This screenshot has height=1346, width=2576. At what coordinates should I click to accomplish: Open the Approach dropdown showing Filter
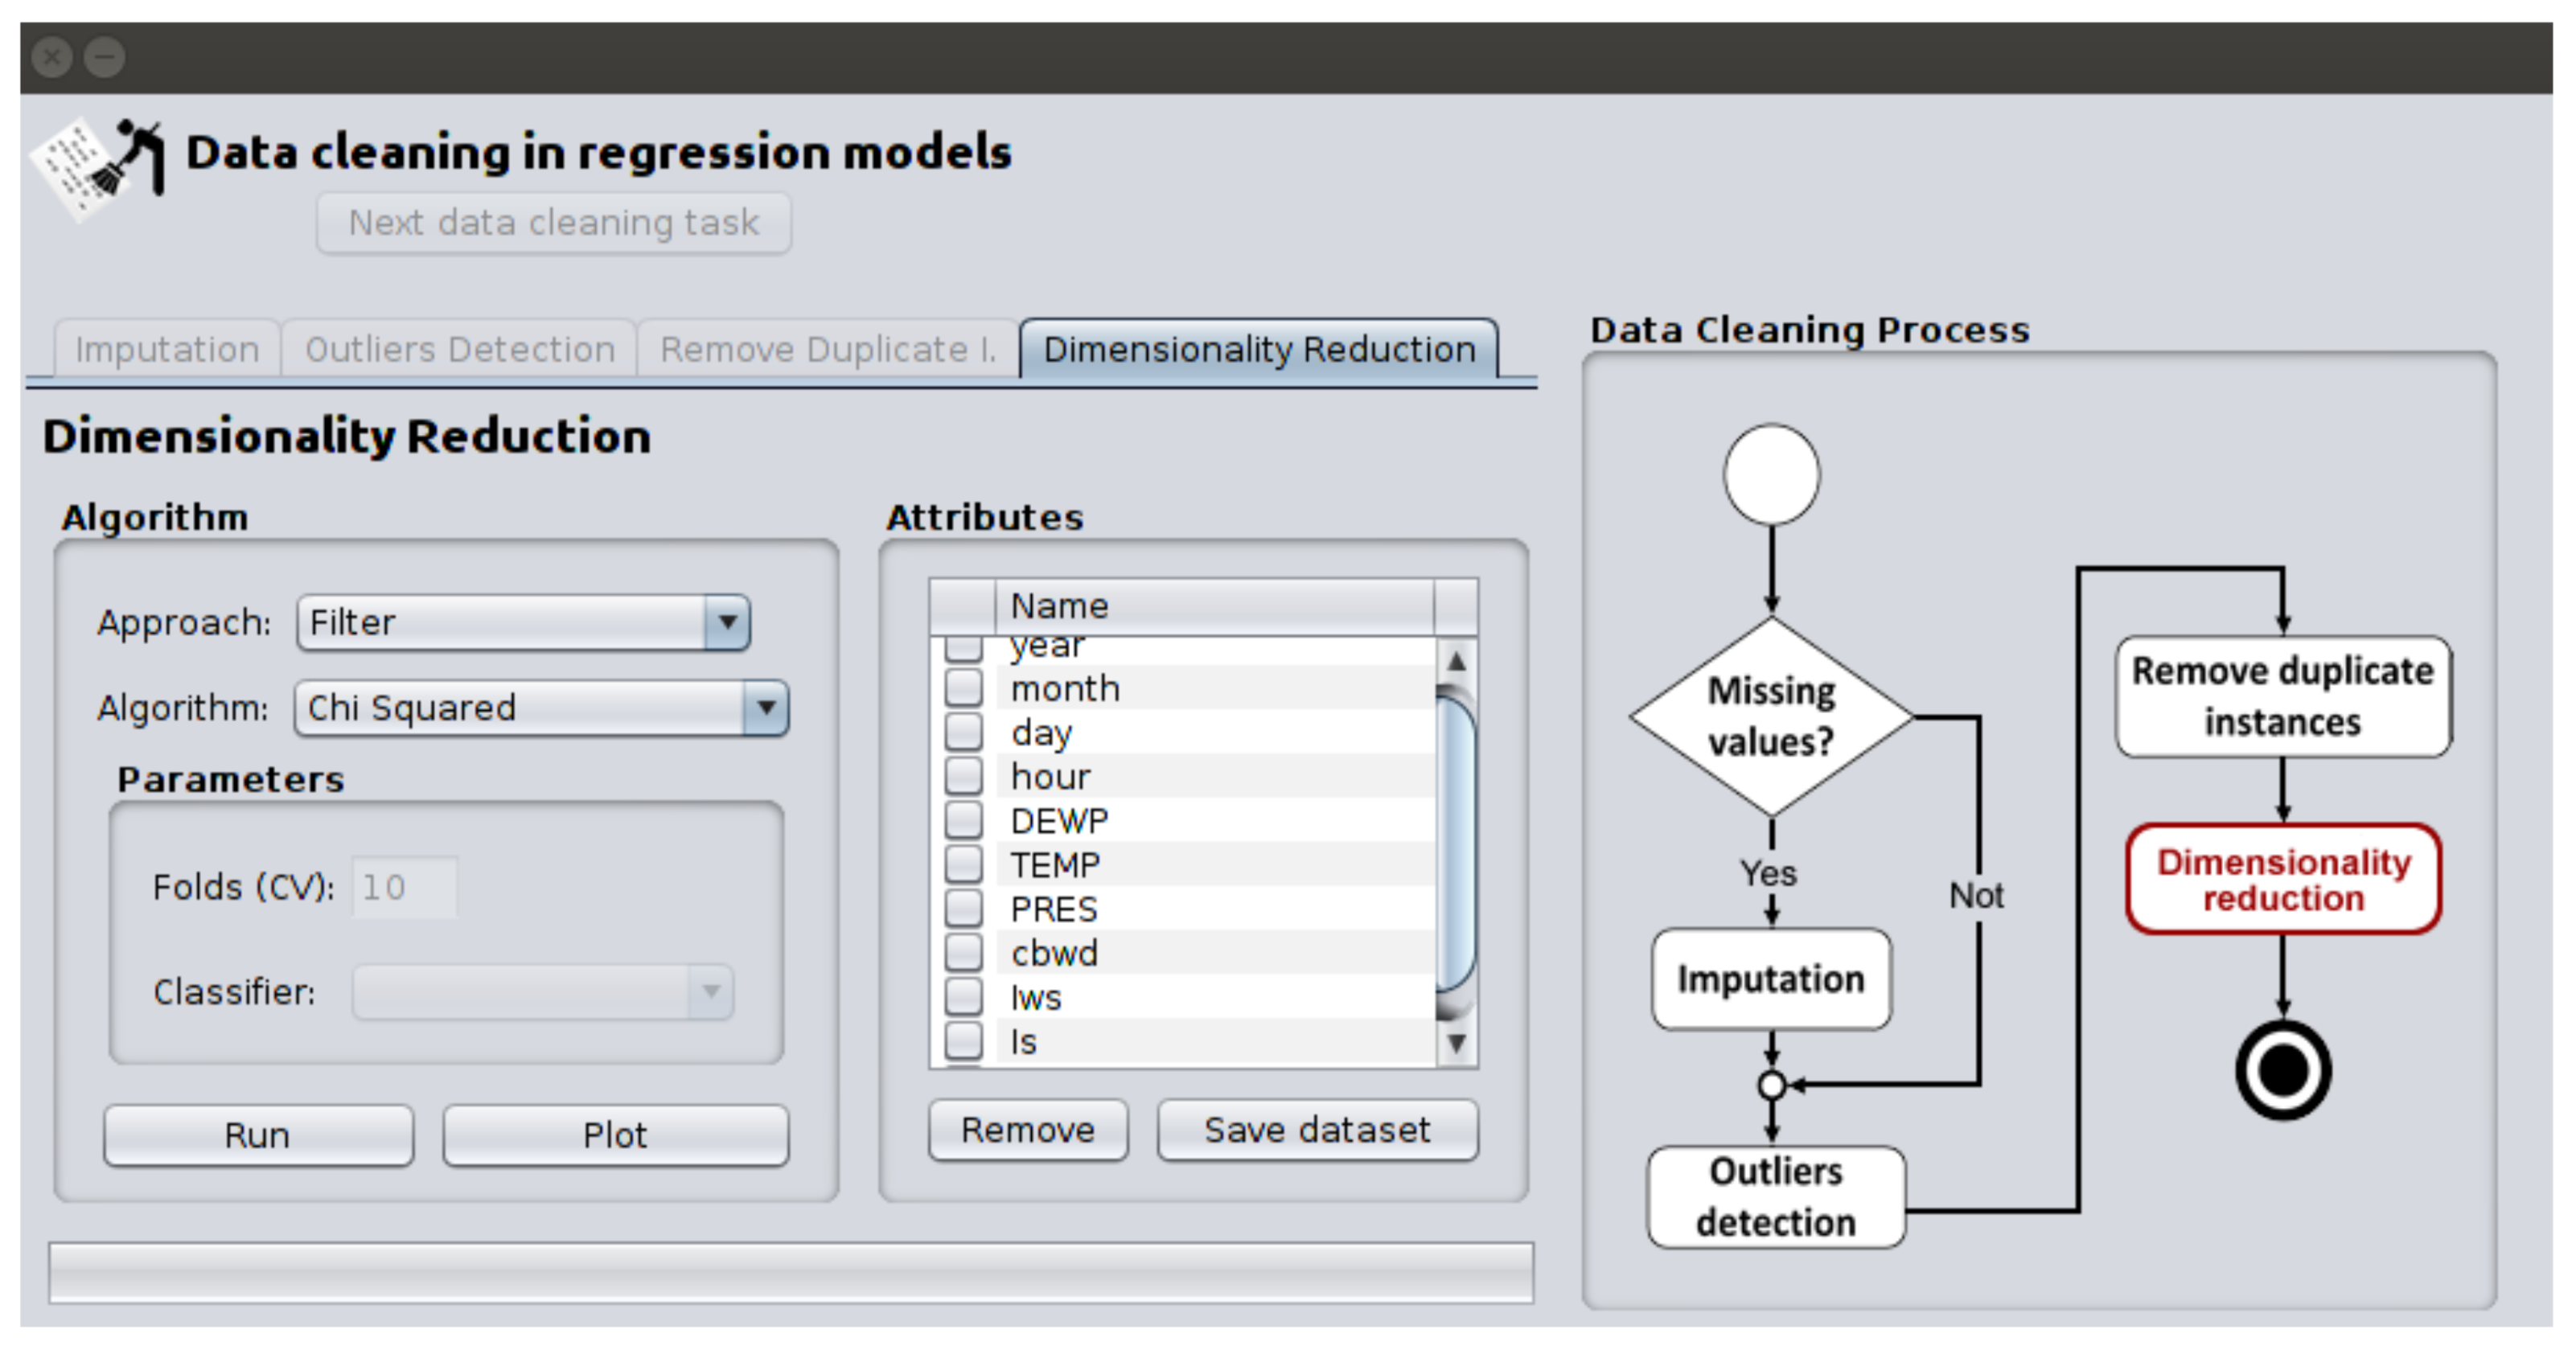pyautogui.click(x=523, y=622)
